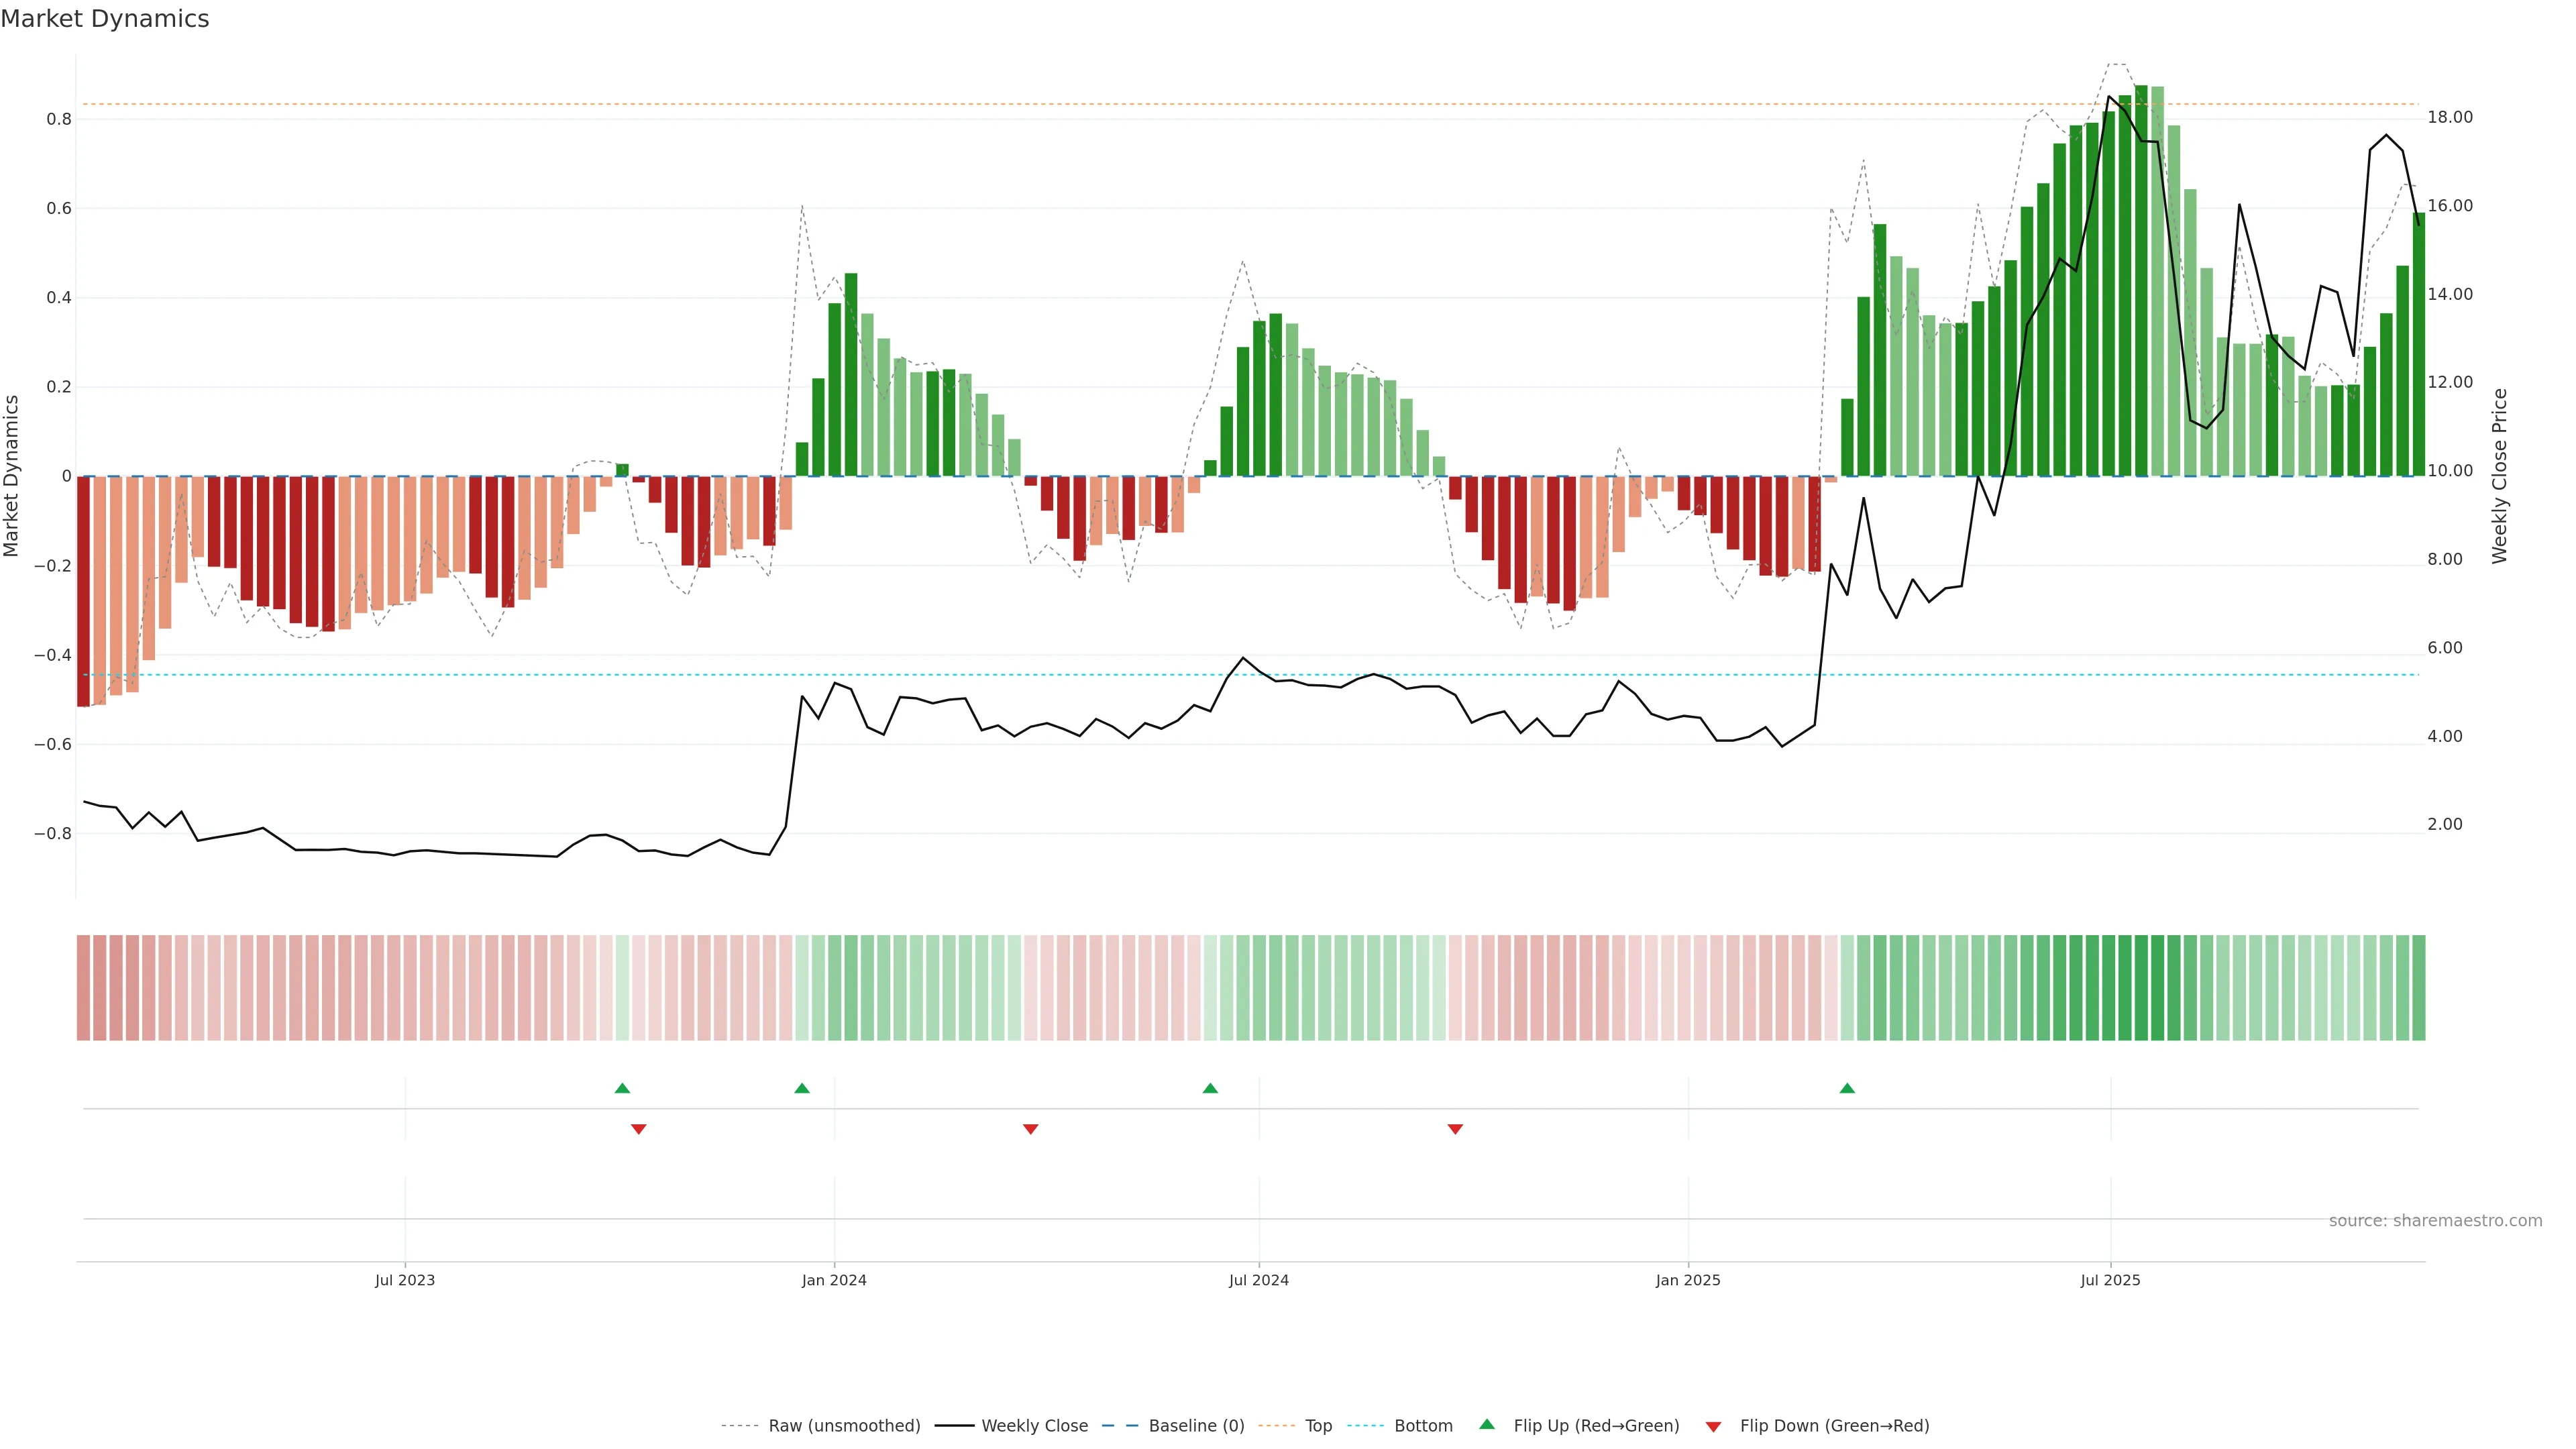The height and width of the screenshot is (1449, 2576).
Task: Click the Market Dynamics chart title
Action: tap(105, 19)
